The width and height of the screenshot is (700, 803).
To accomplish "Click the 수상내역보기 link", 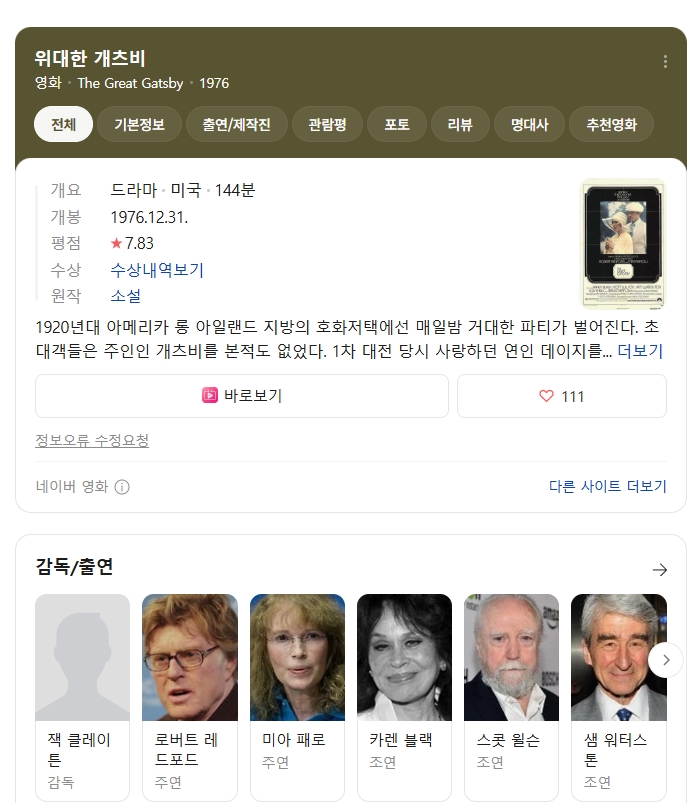I will tap(157, 269).
